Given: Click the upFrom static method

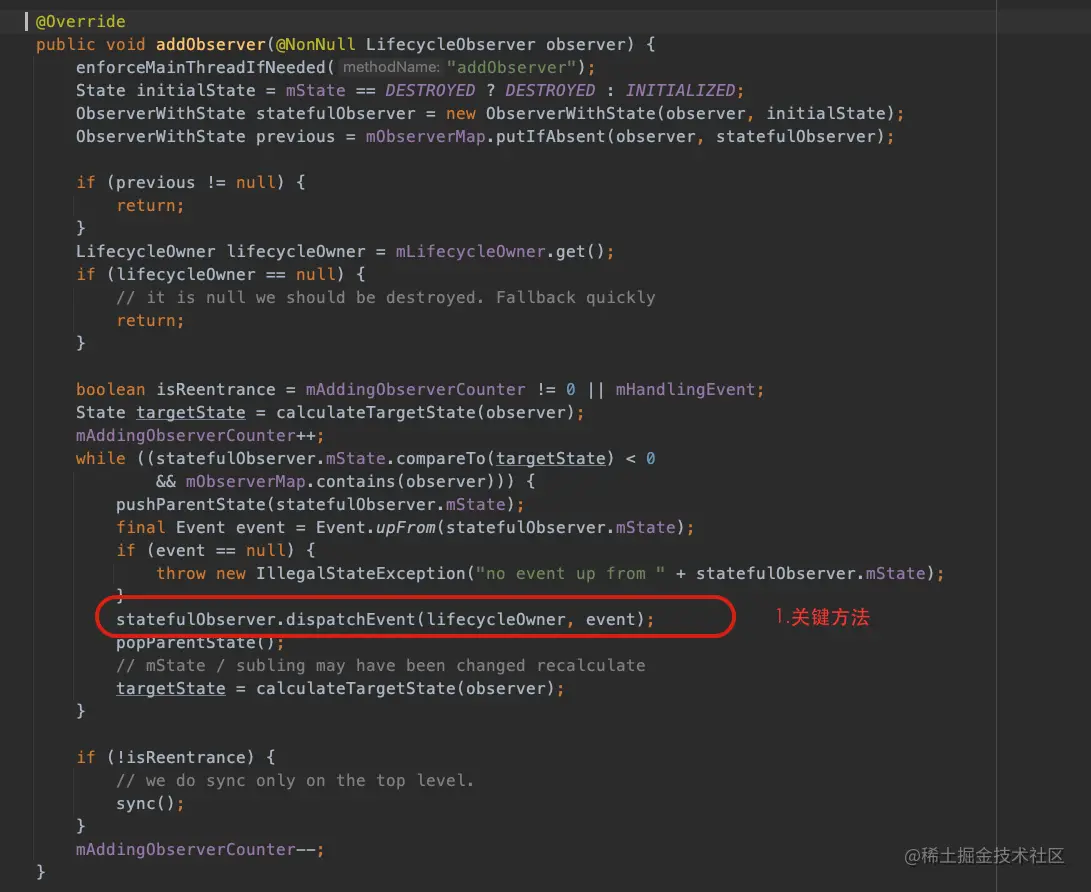Looking at the screenshot, I should coord(406,527).
